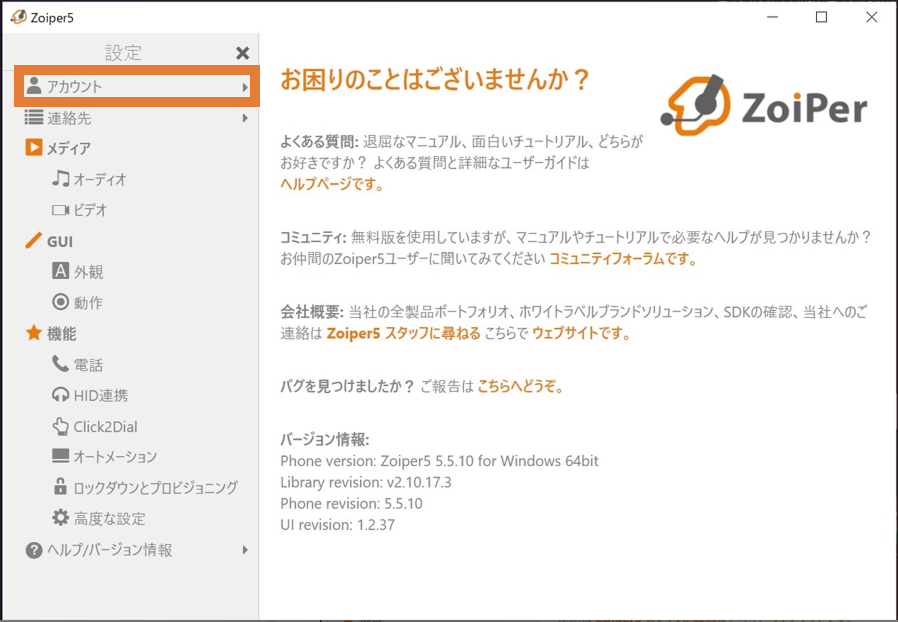The image size is (898, 622).
Task: Click the headset icon beside HID連携
Action: [61, 395]
